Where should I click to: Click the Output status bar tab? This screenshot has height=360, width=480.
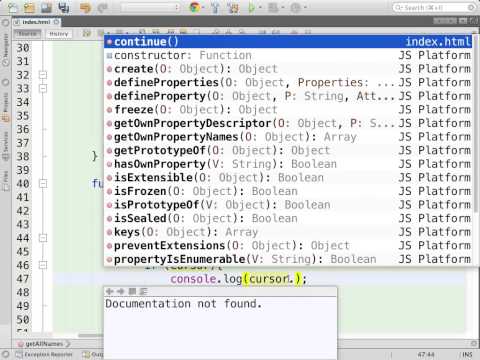tap(93, 355)
